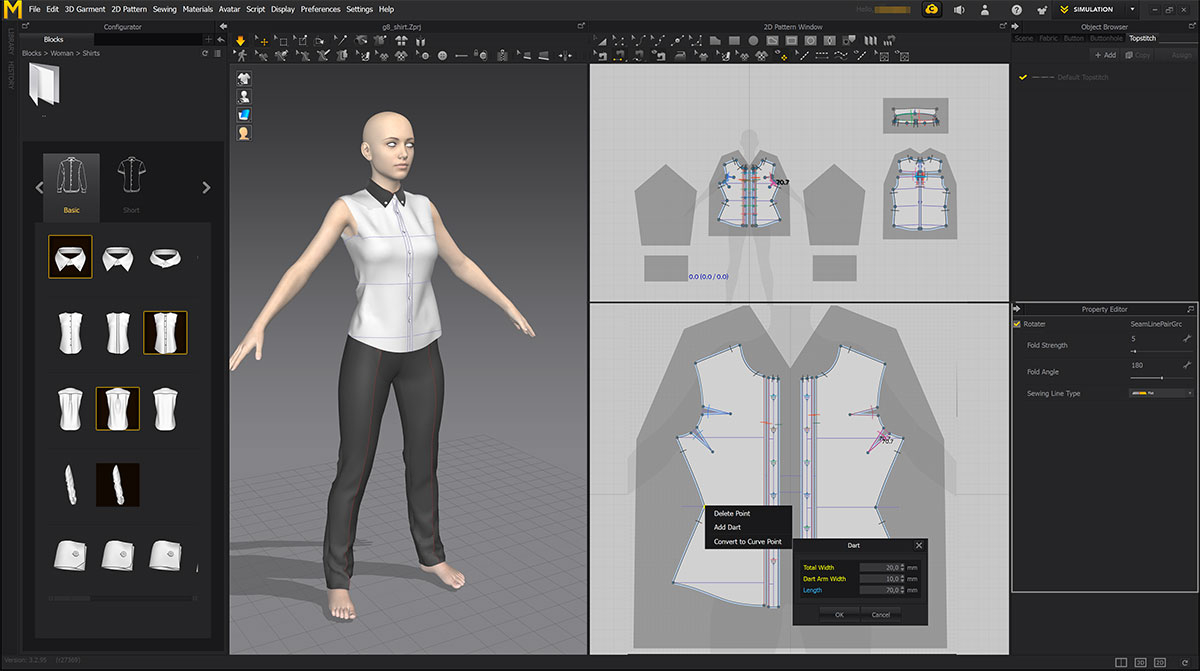Select the Circle pattern drawing tool

point(754,41)
